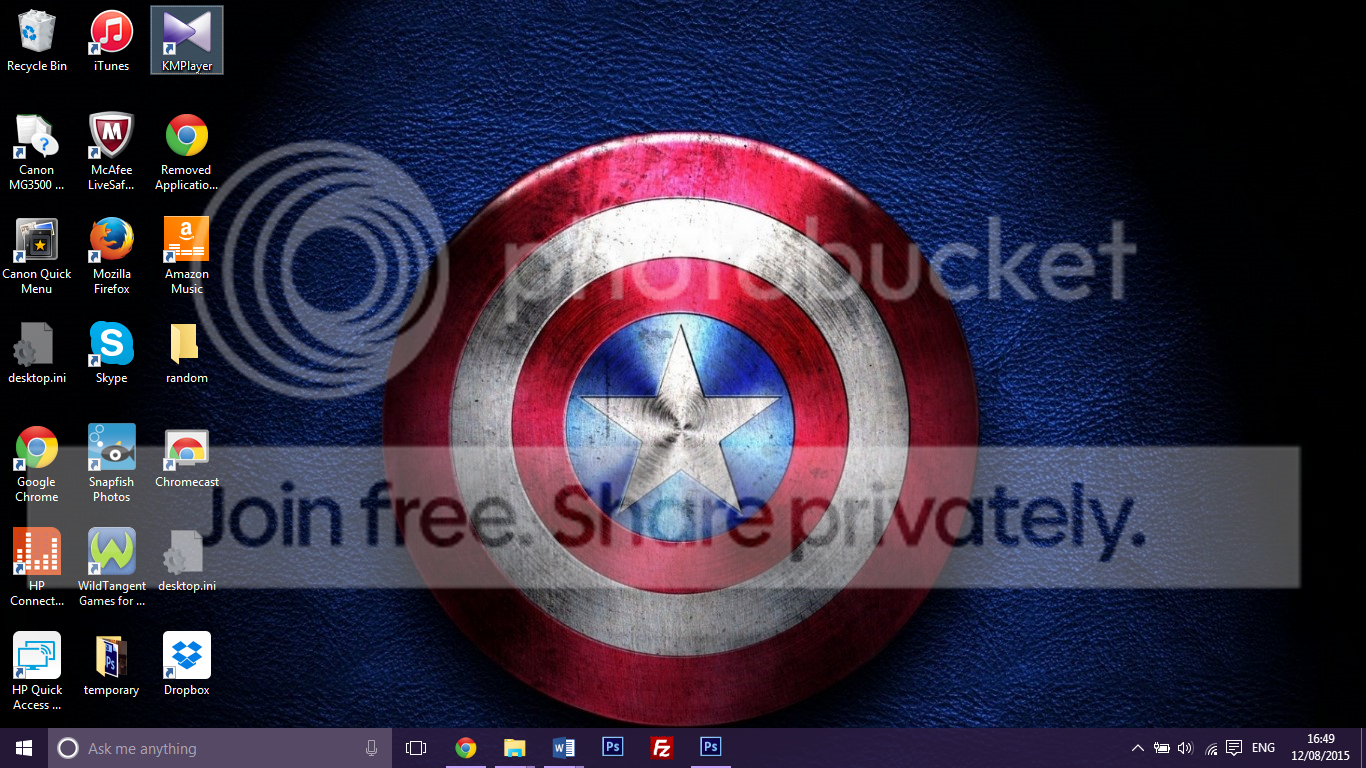This screenshot has width=1366, height=768.
Task: Open the Wi-Fi network flyout
Action: [1210, 748]
